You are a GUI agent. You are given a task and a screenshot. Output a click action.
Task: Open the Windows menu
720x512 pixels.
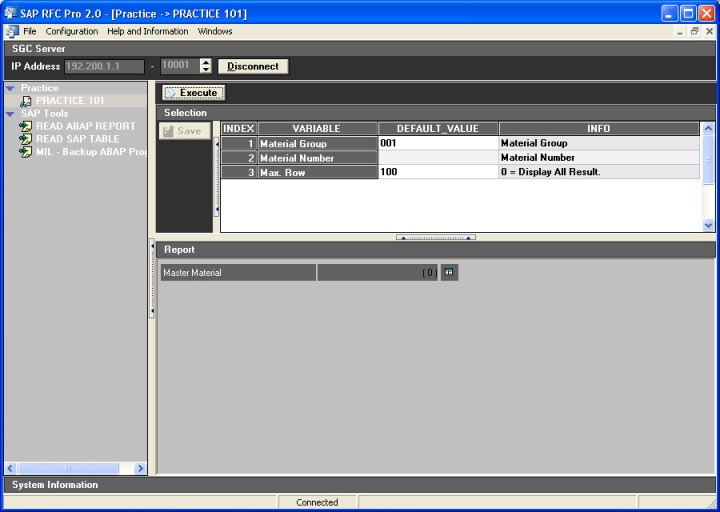pos(215,31)
